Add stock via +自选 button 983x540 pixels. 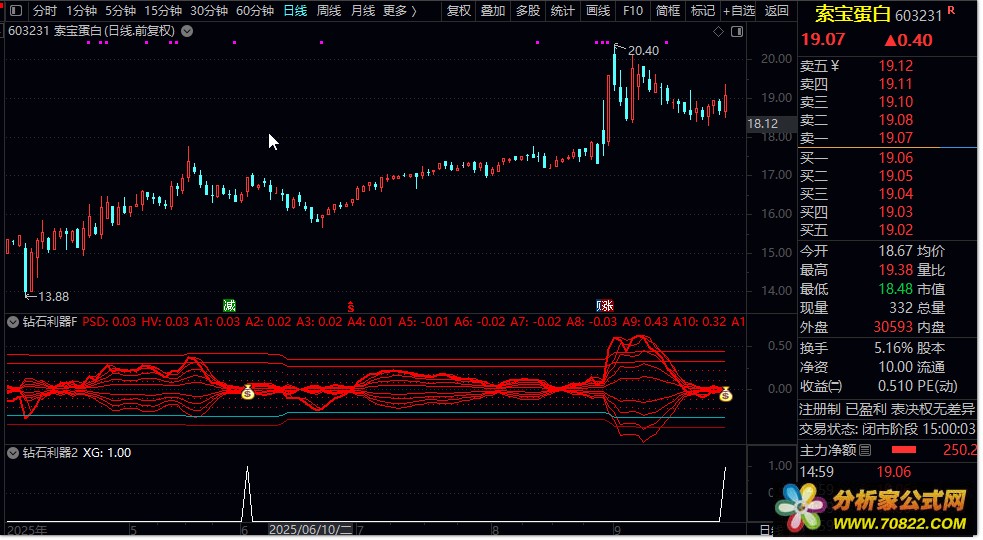pyautogui.click(x=739, y=11)
